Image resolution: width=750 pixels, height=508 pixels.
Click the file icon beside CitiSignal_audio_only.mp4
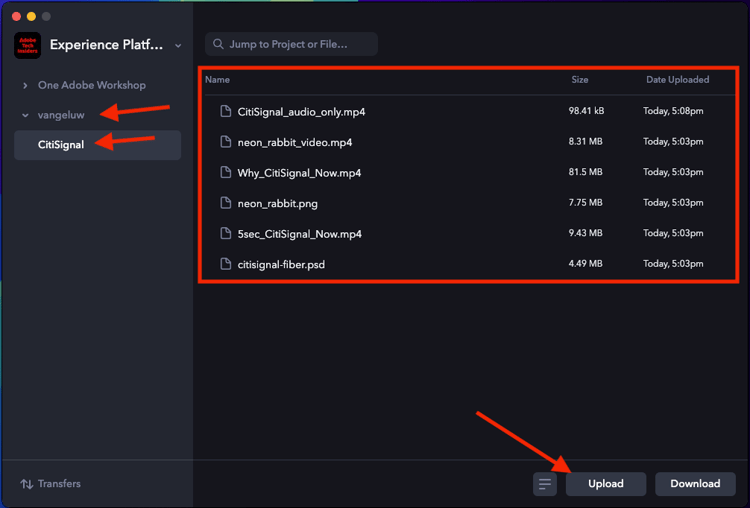226,111
